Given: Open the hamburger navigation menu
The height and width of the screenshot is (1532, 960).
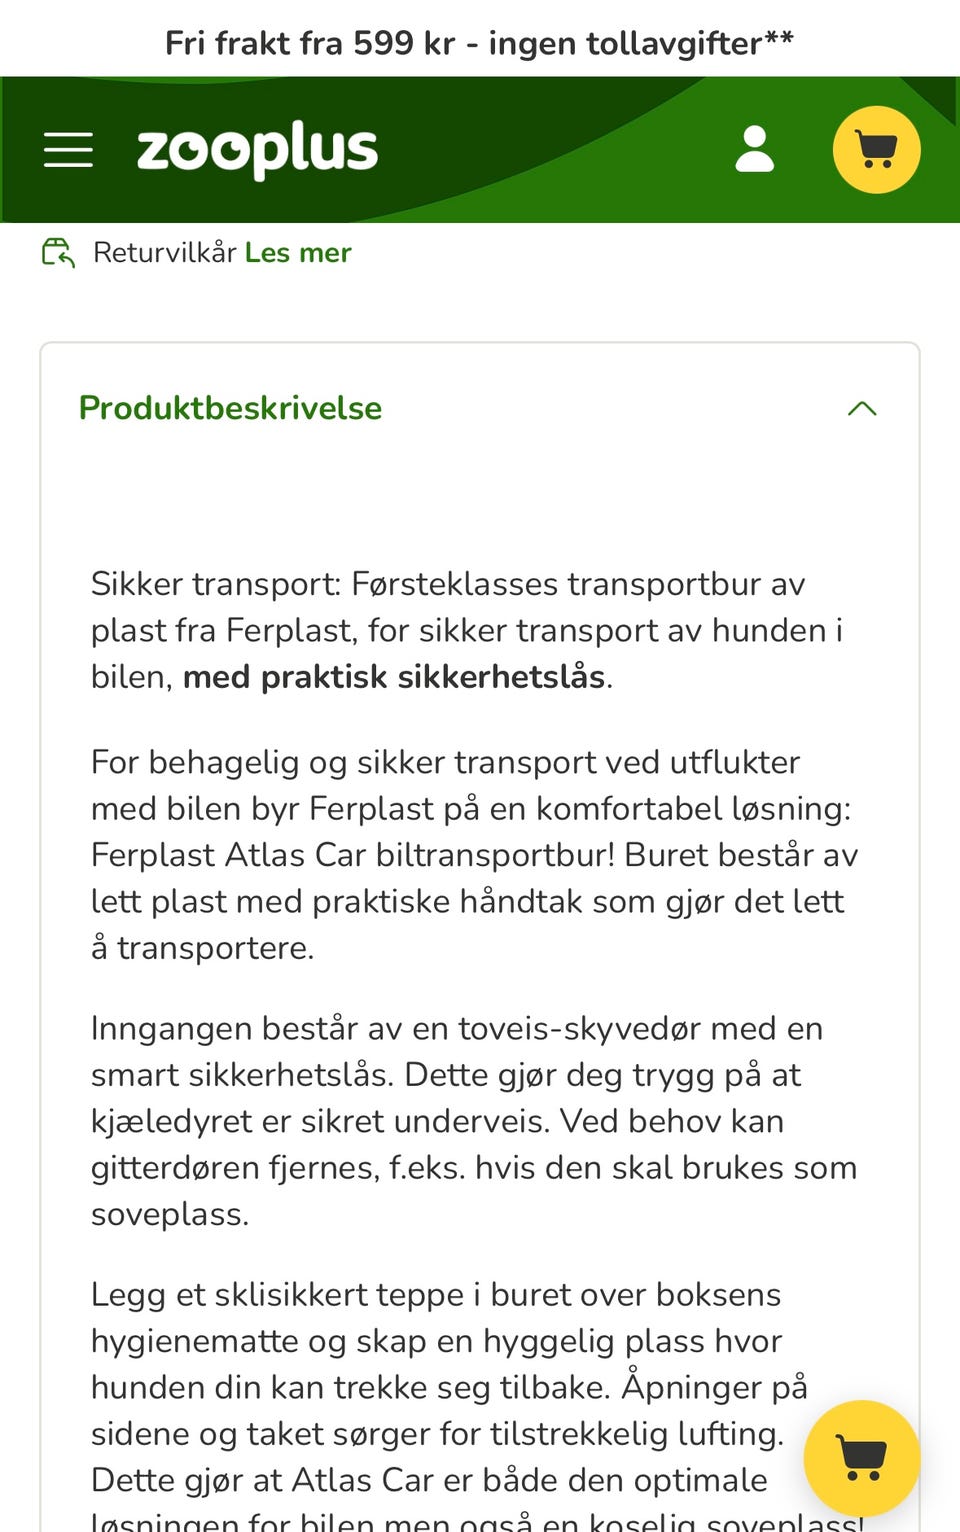Looking at the screenshot, I should 69,149.
